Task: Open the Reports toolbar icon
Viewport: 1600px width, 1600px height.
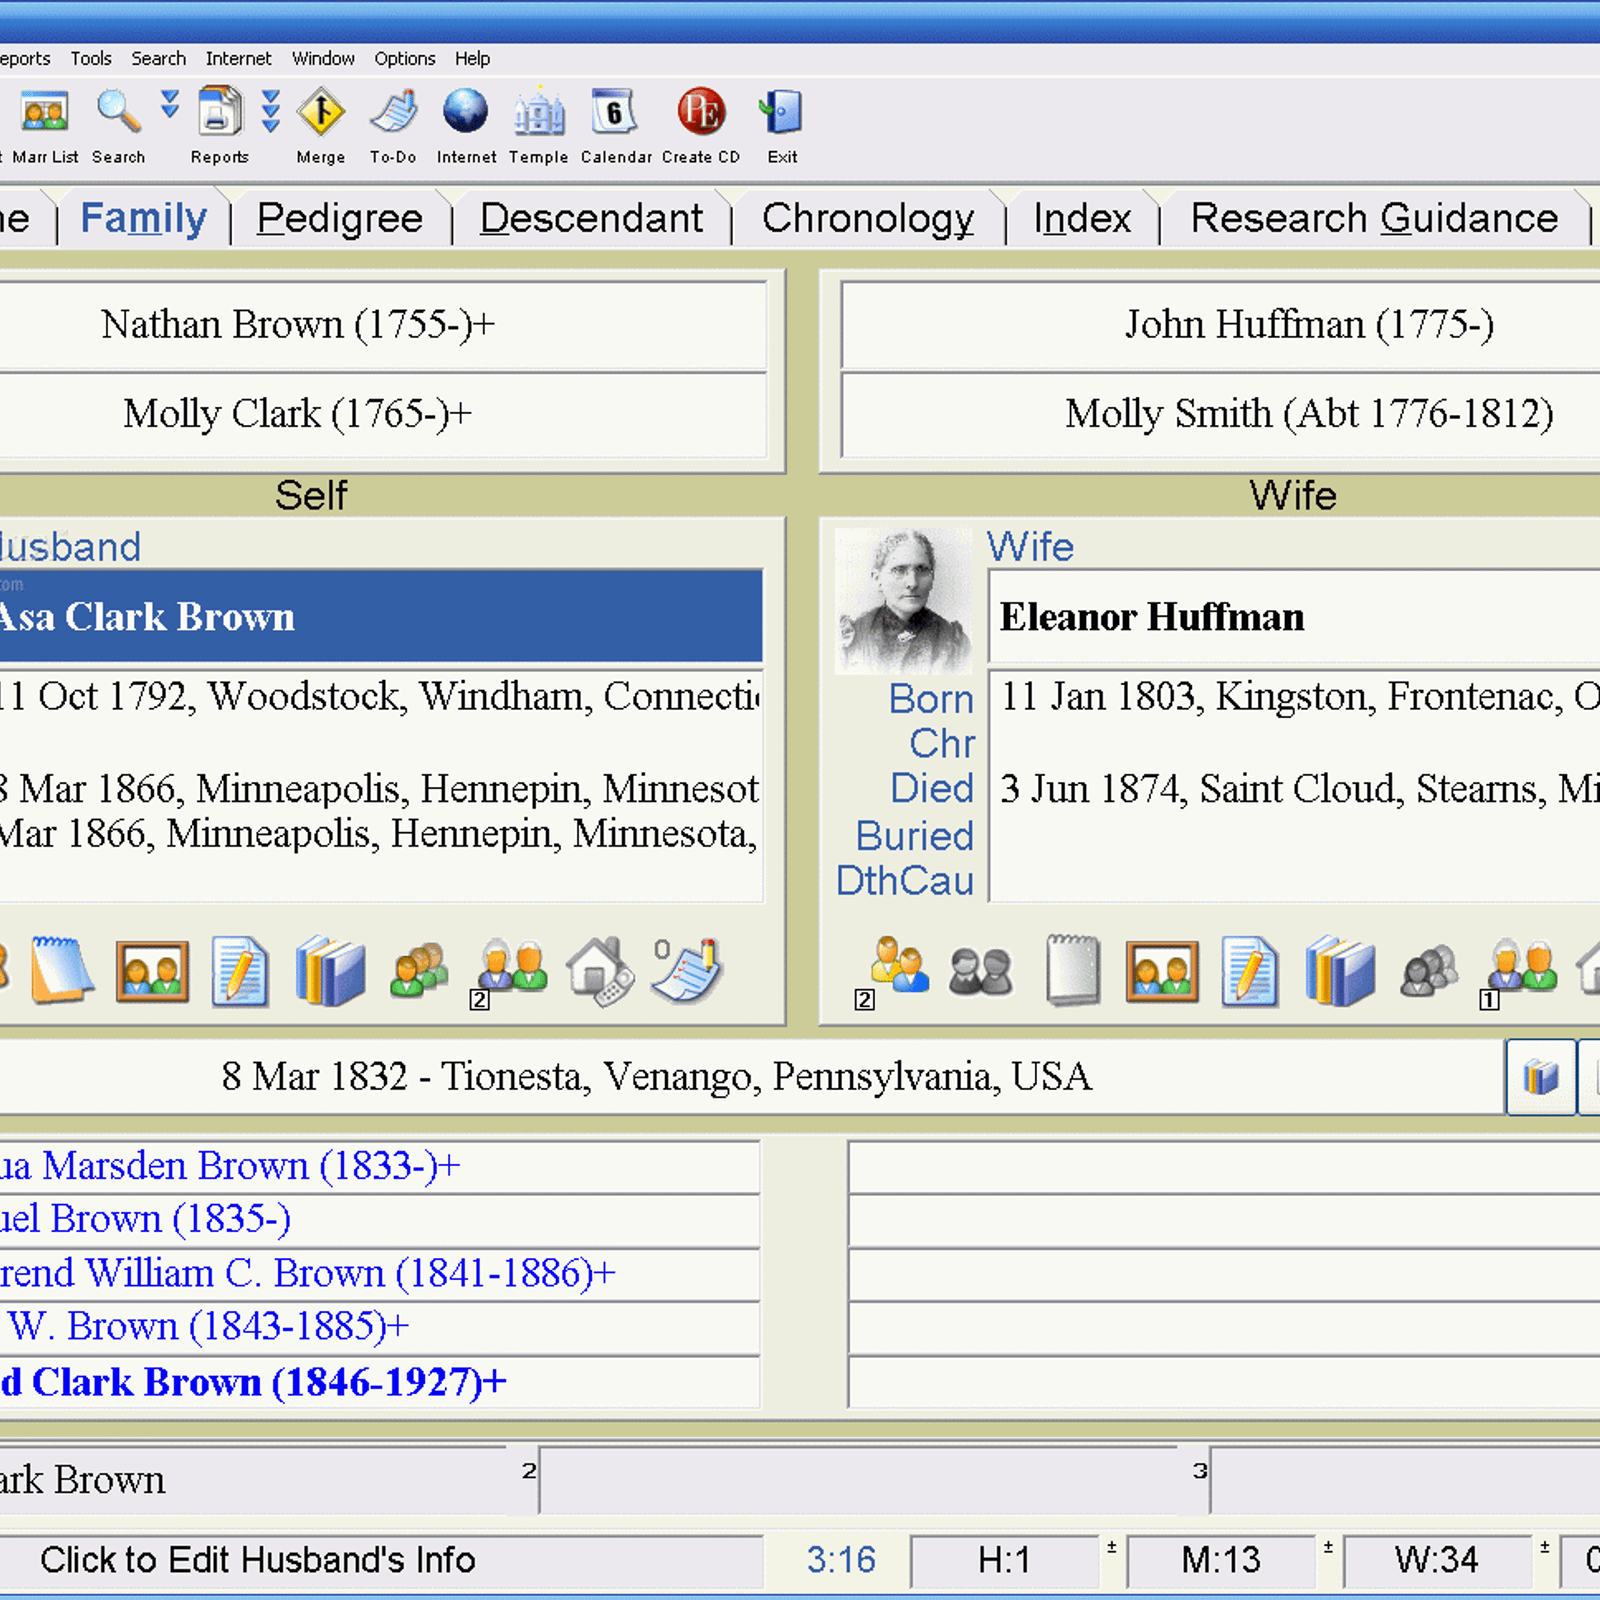Action: click(220, 111)
